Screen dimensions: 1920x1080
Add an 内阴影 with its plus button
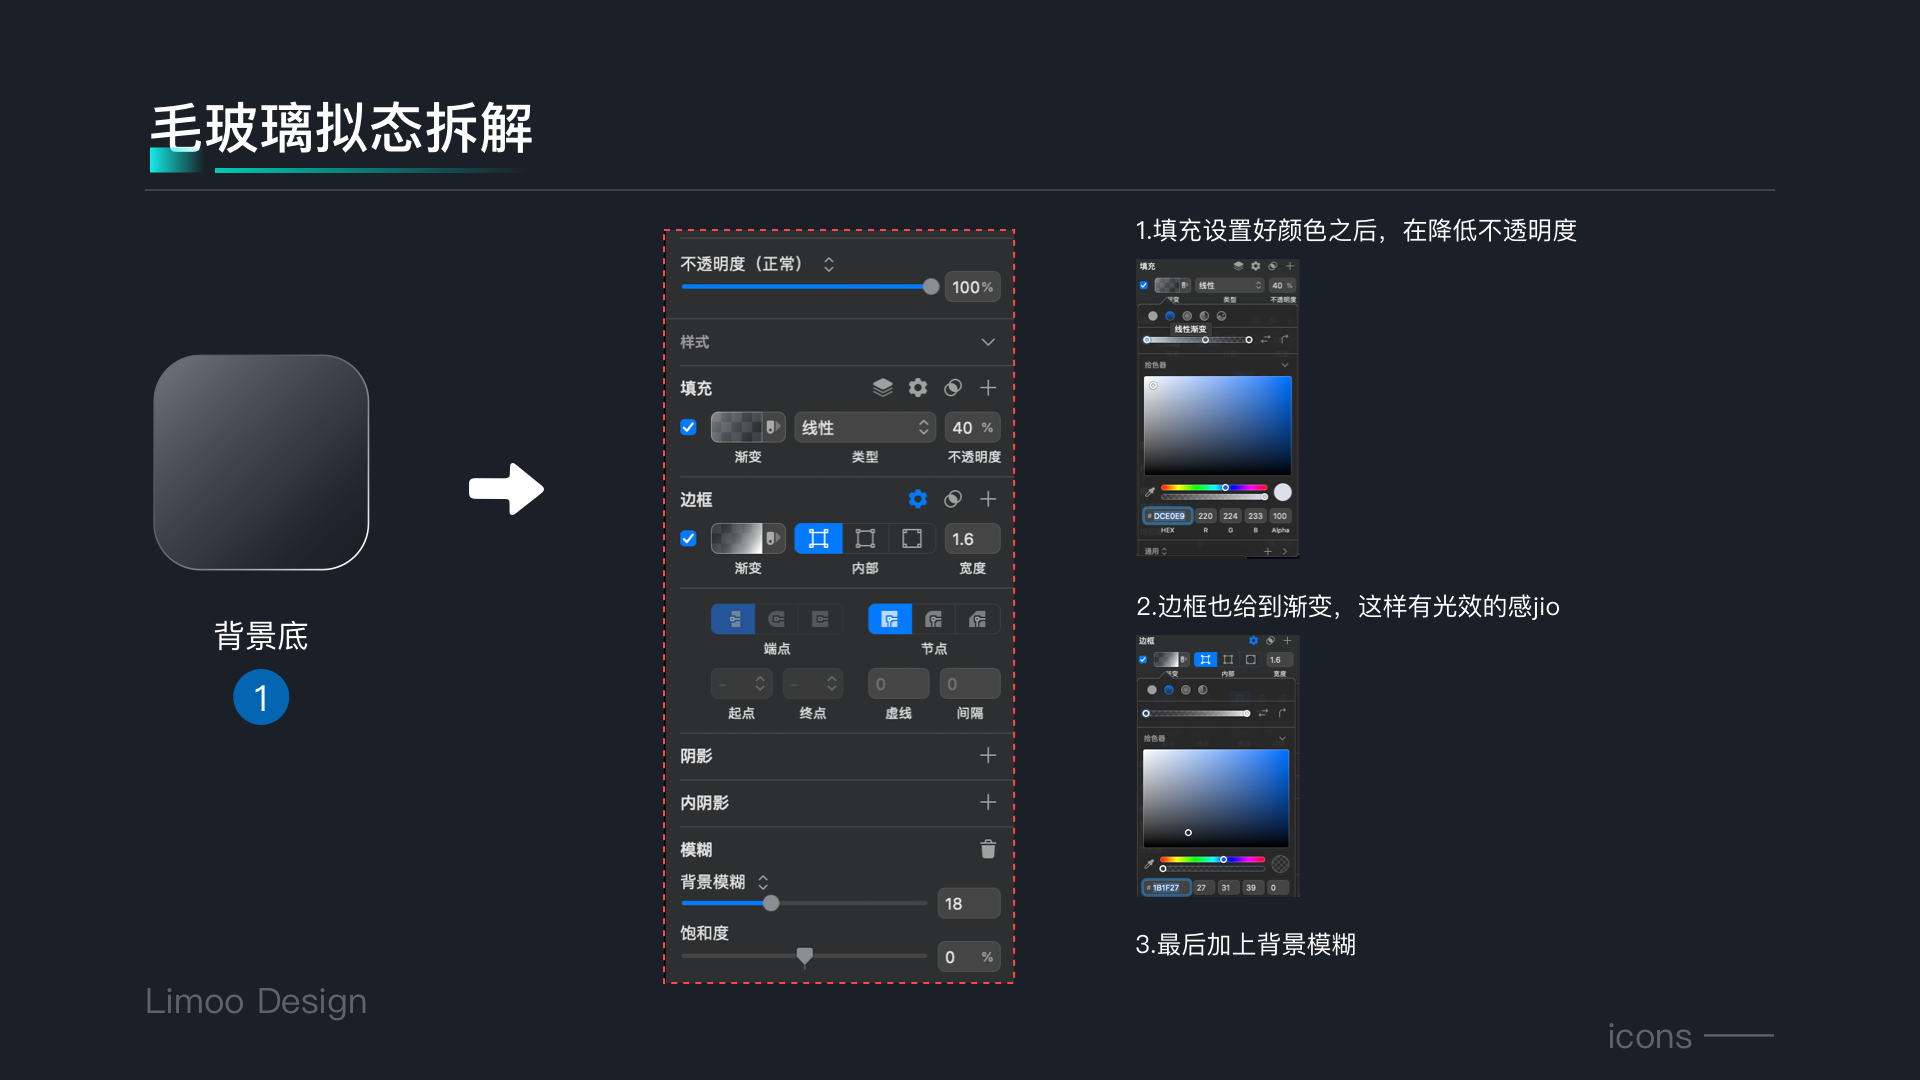pyautogui.click(x=988, y=802)
